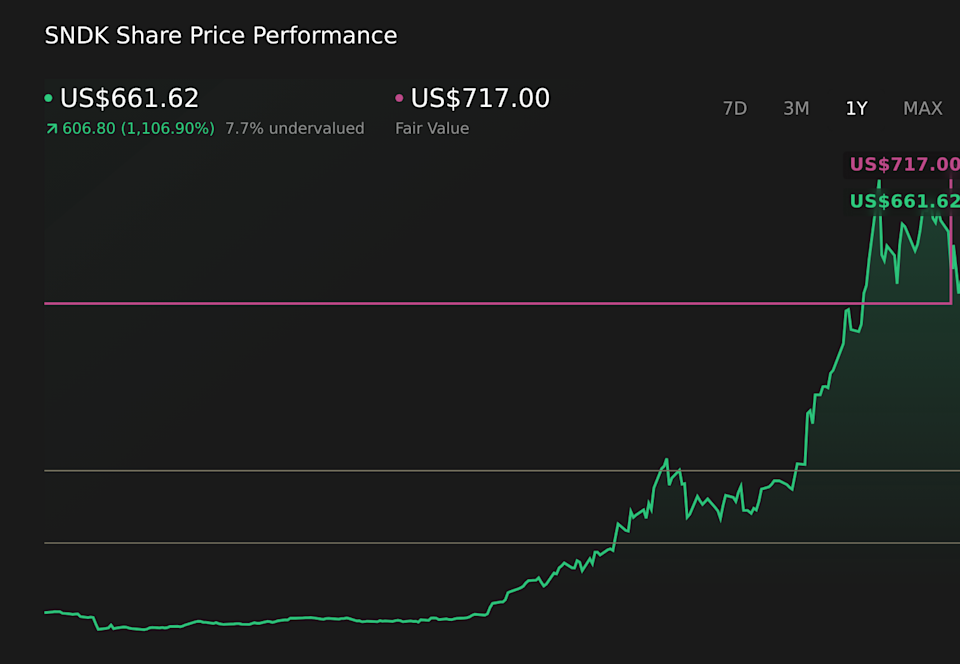This screenshot has height=664, width=960.
Task: Toggle the current price series via its green legend dot
Action: click(x=49, y=99)
